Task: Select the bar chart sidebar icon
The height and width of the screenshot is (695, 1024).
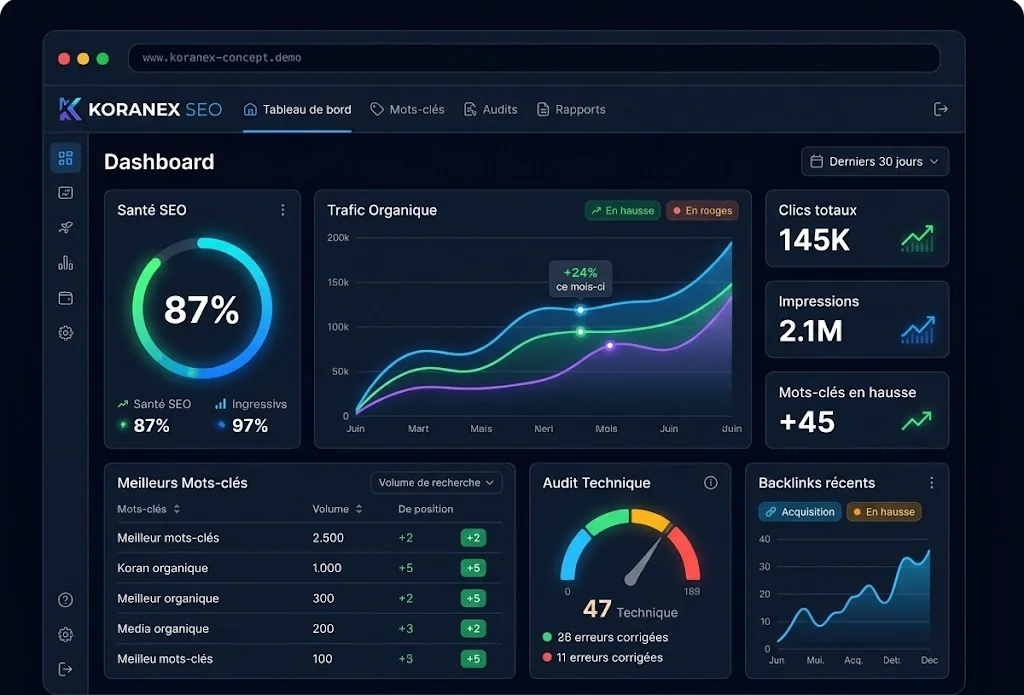Action: coord(65,263)
